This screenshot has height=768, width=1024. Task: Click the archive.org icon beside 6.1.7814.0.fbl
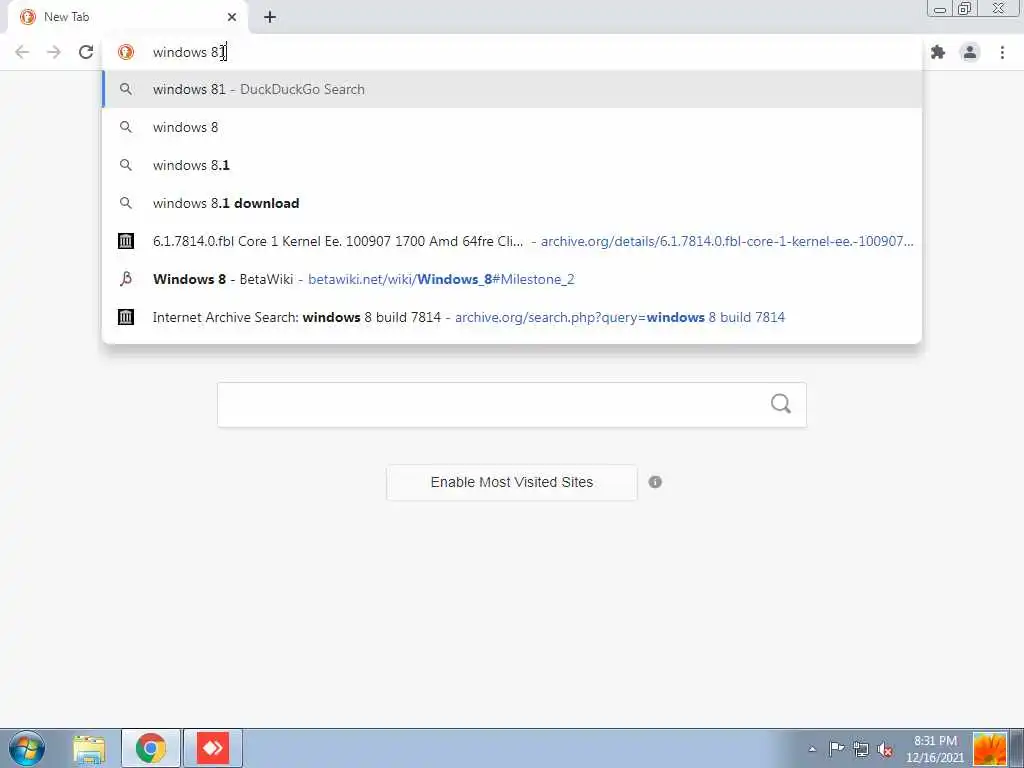point(125,241)
